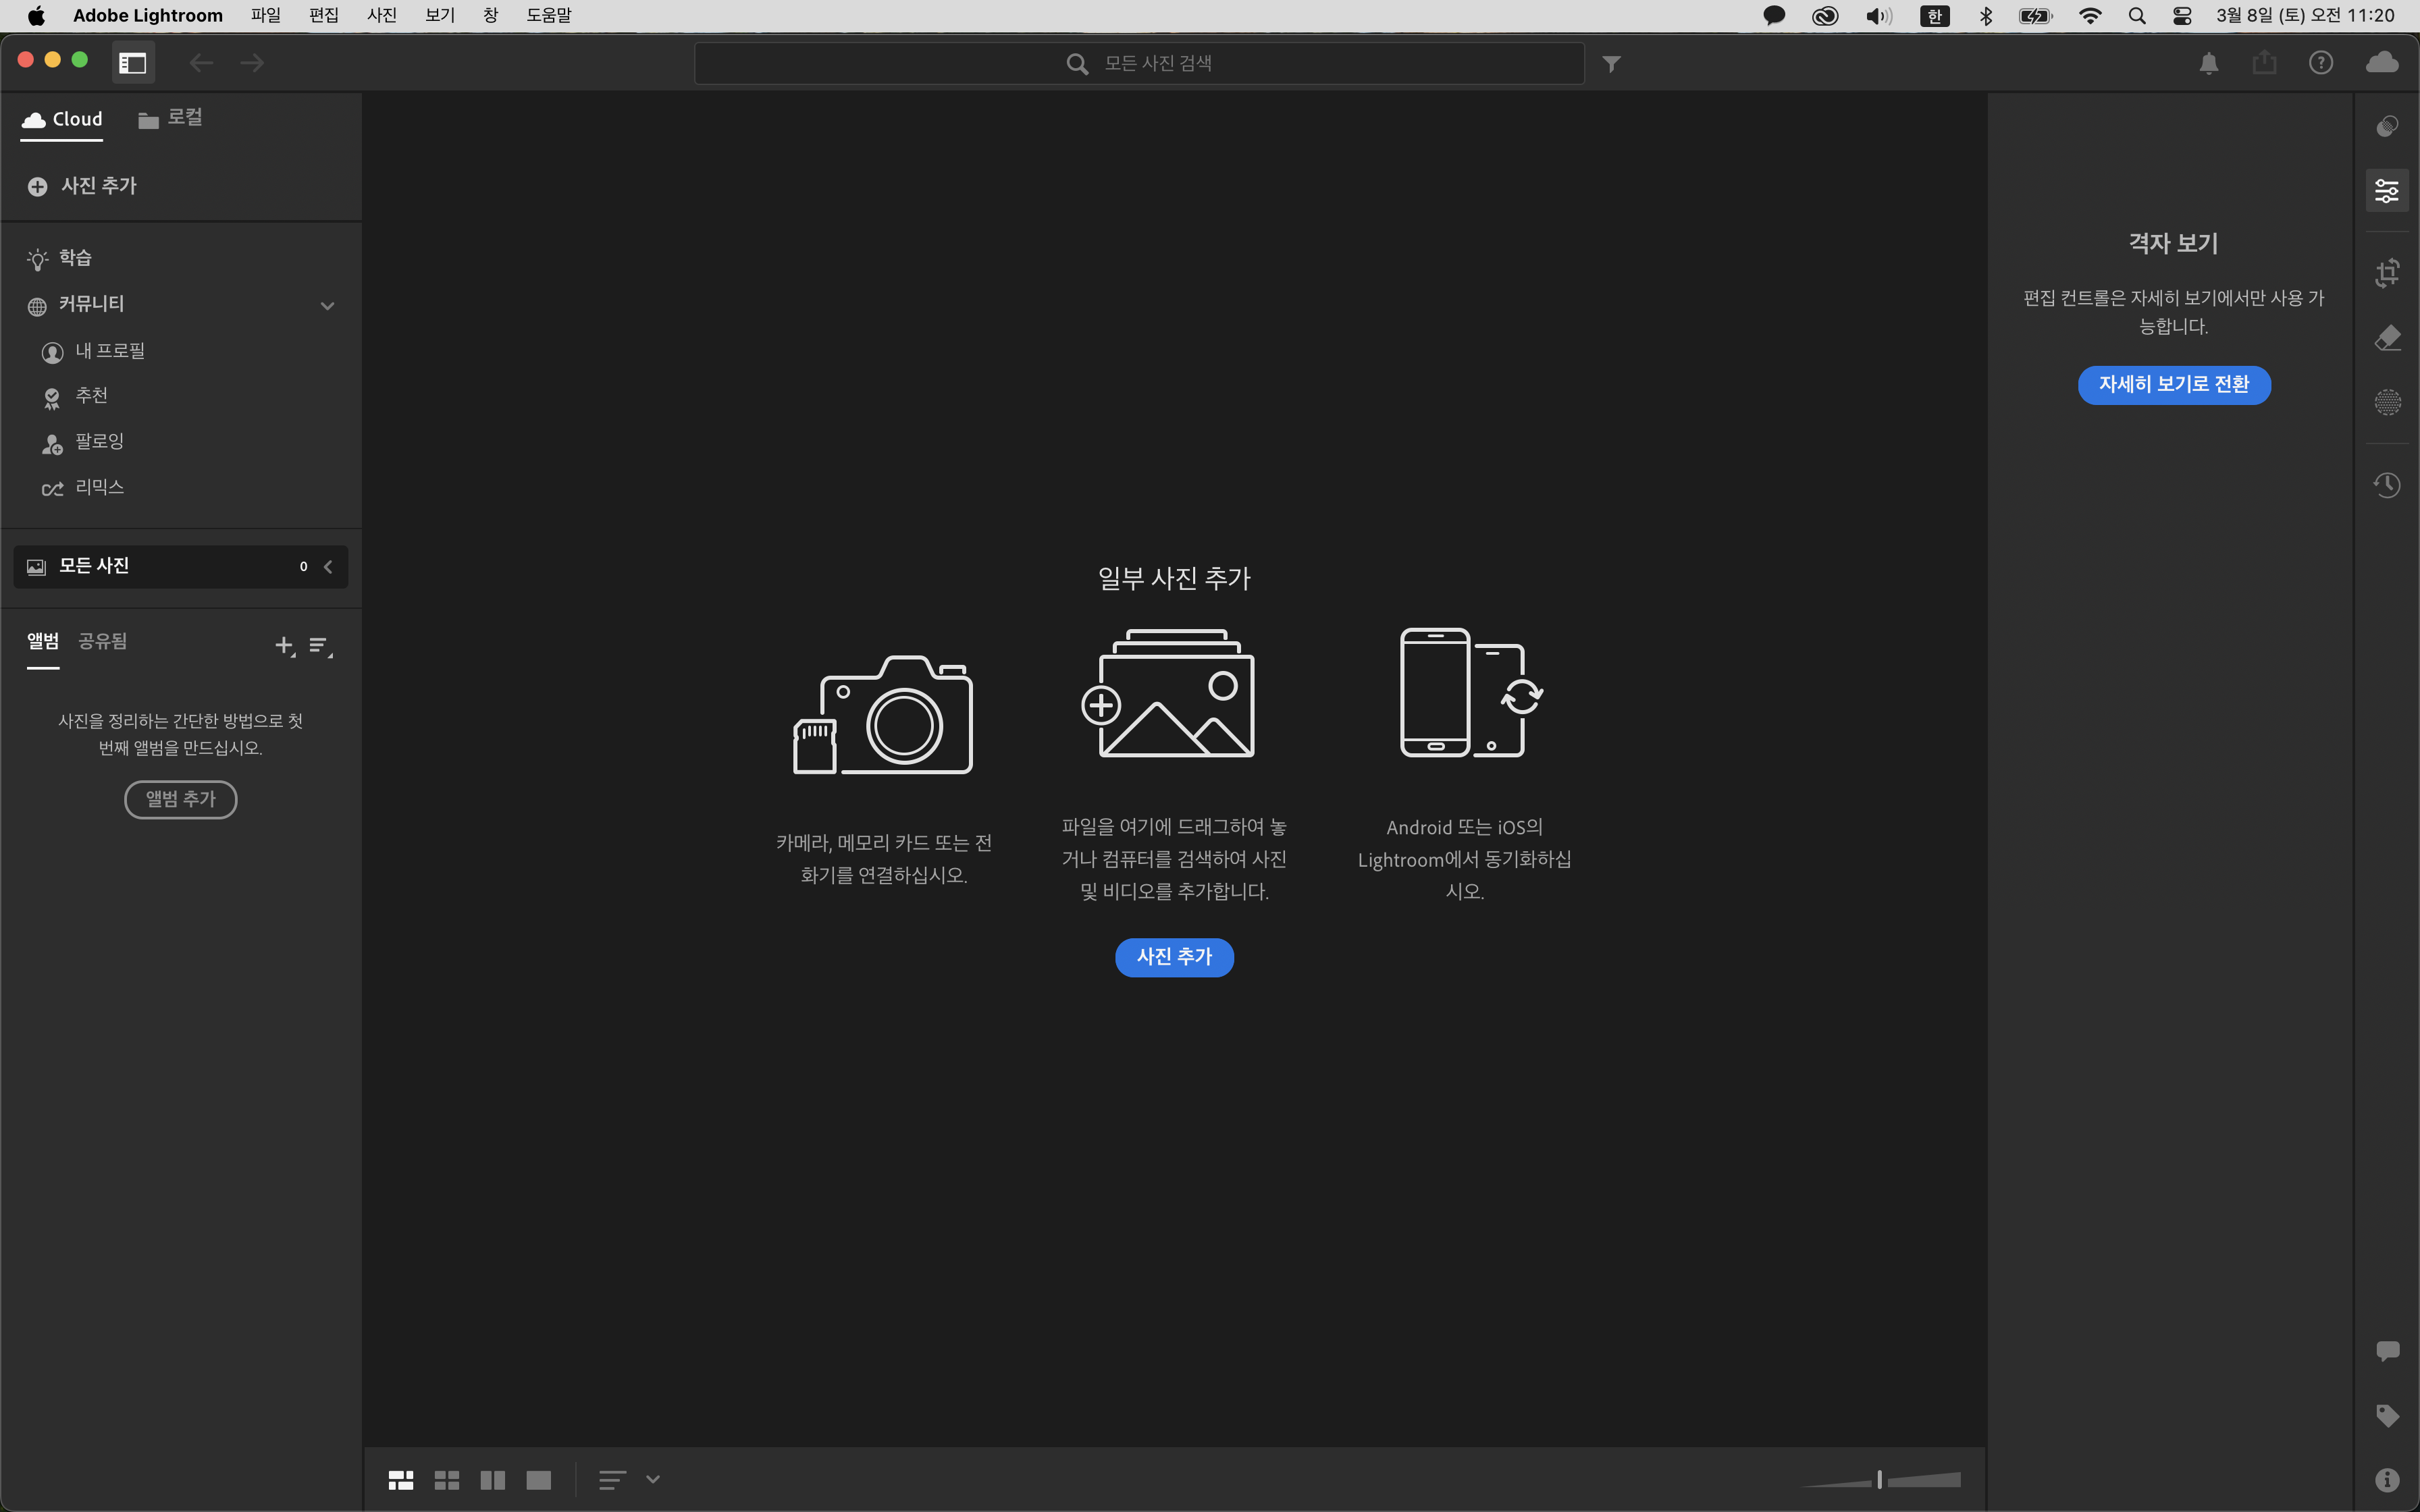Viewport: 2420px width, 1512px height.
Task: Open the Keywords tag icon
Action: pos(2387,1415)
